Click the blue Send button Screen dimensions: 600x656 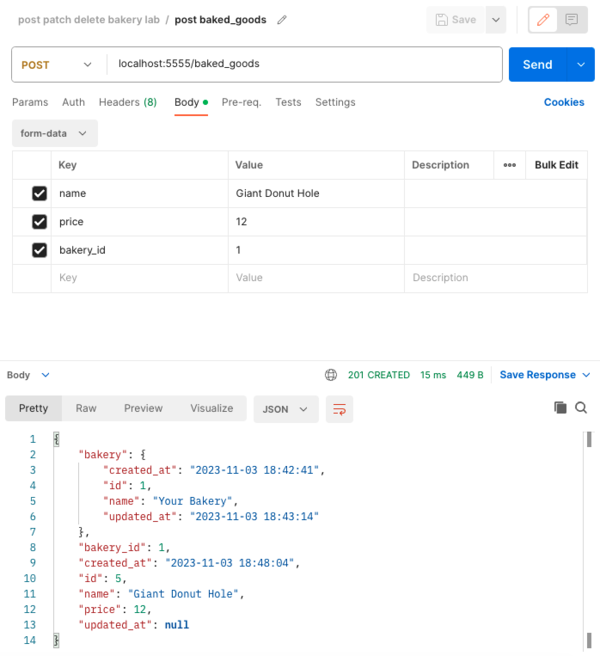[x=538, y=64]
